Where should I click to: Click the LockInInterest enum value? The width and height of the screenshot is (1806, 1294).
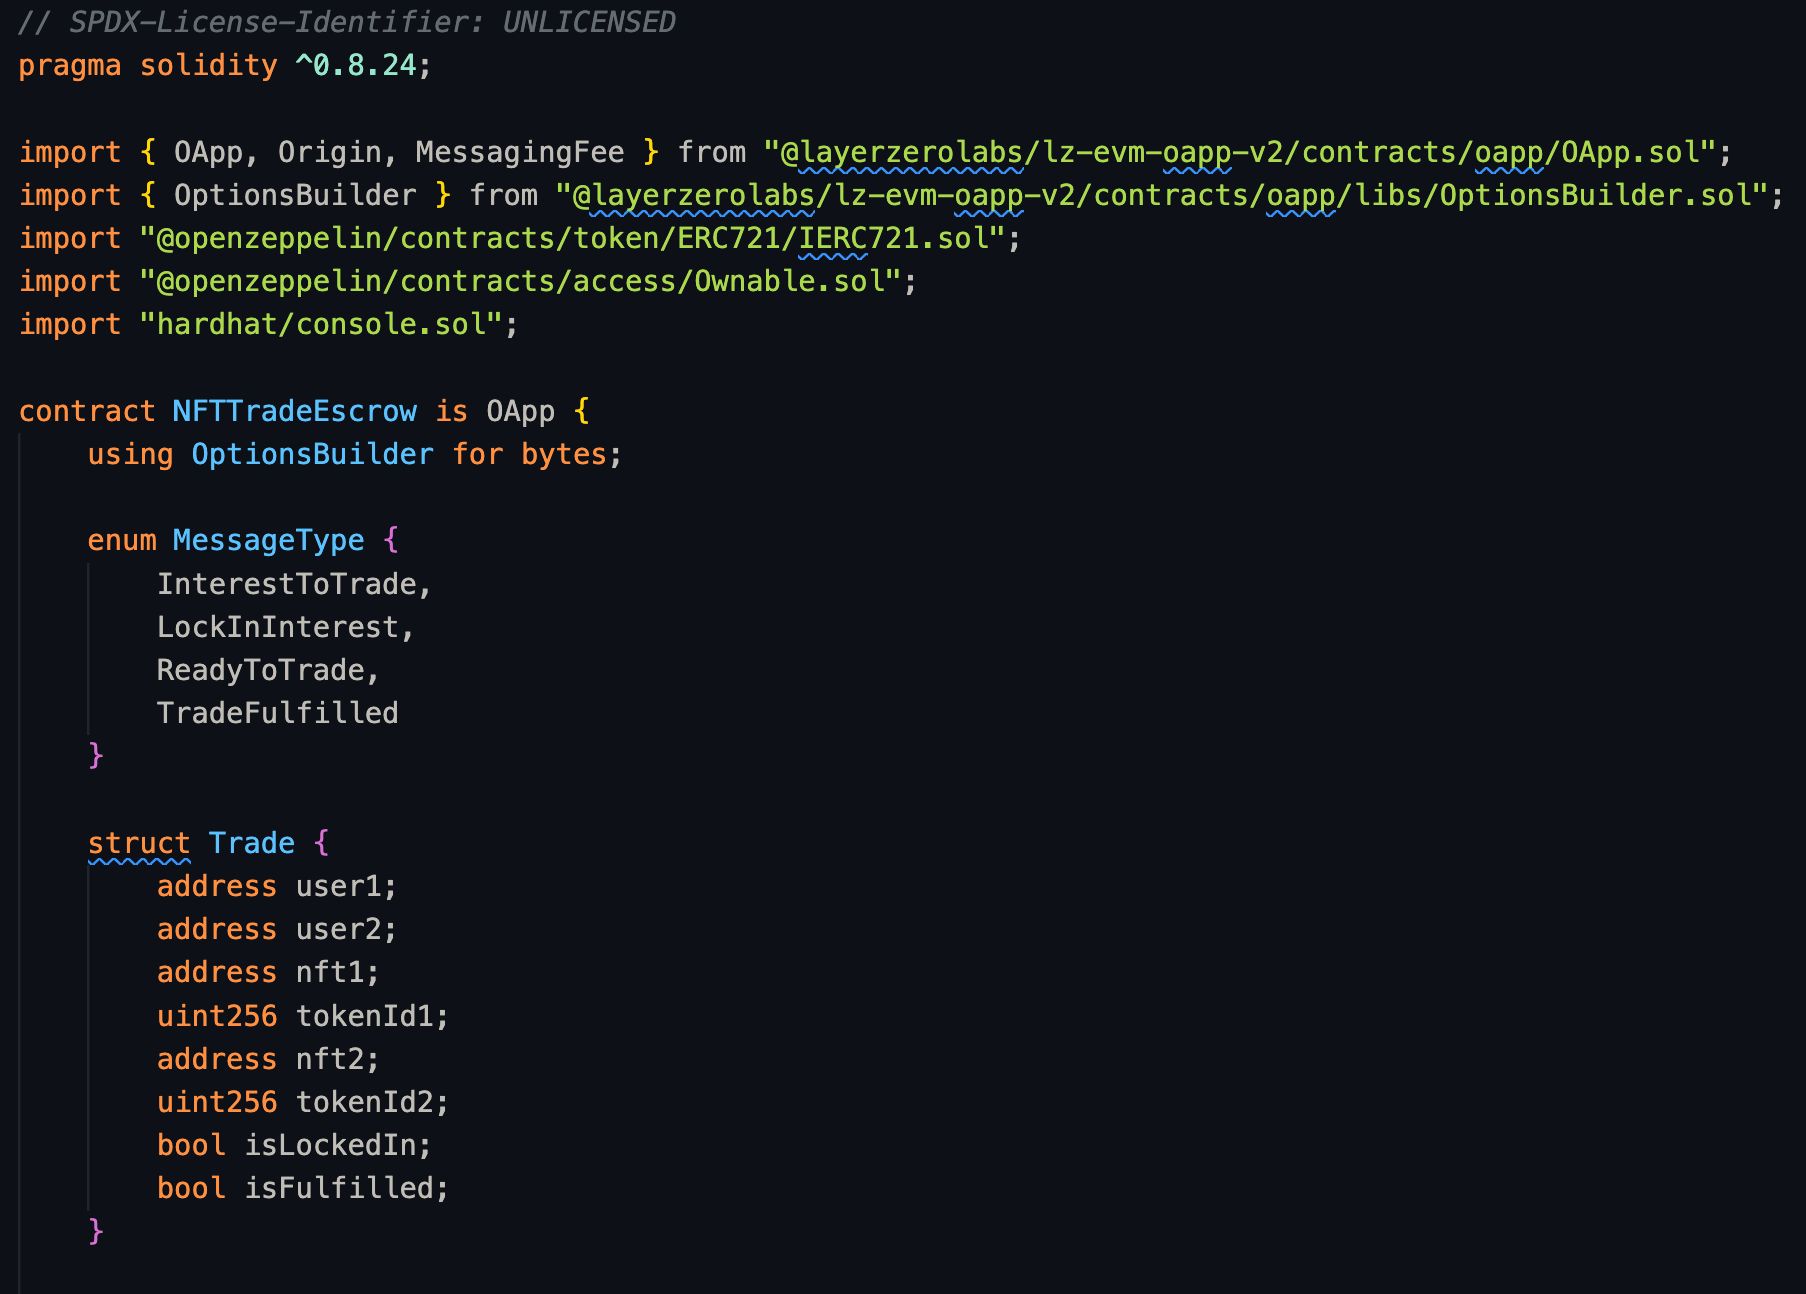click(277, 627)
